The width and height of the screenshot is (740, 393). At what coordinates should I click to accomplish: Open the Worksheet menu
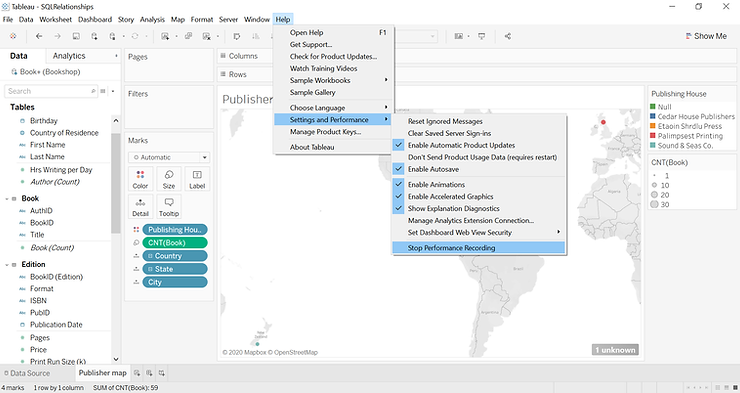point(56,19)
